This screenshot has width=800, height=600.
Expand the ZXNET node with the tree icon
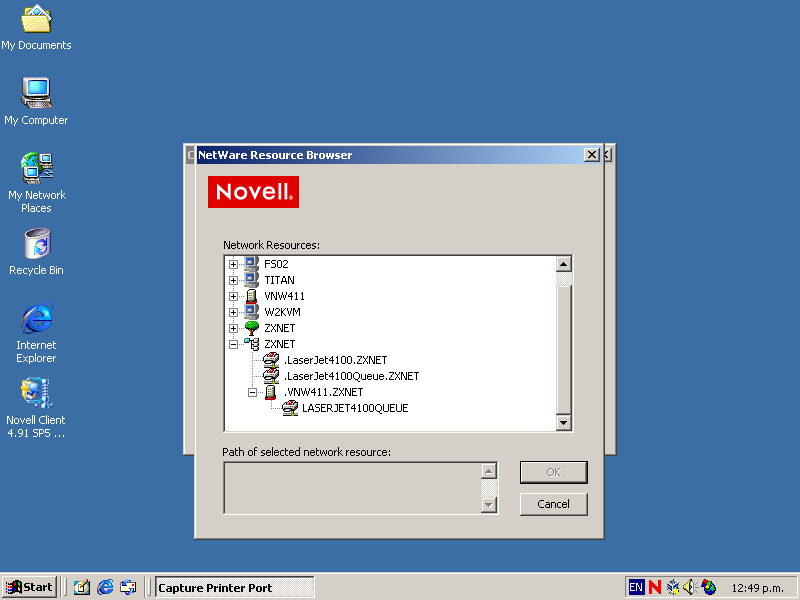point(233,328)
